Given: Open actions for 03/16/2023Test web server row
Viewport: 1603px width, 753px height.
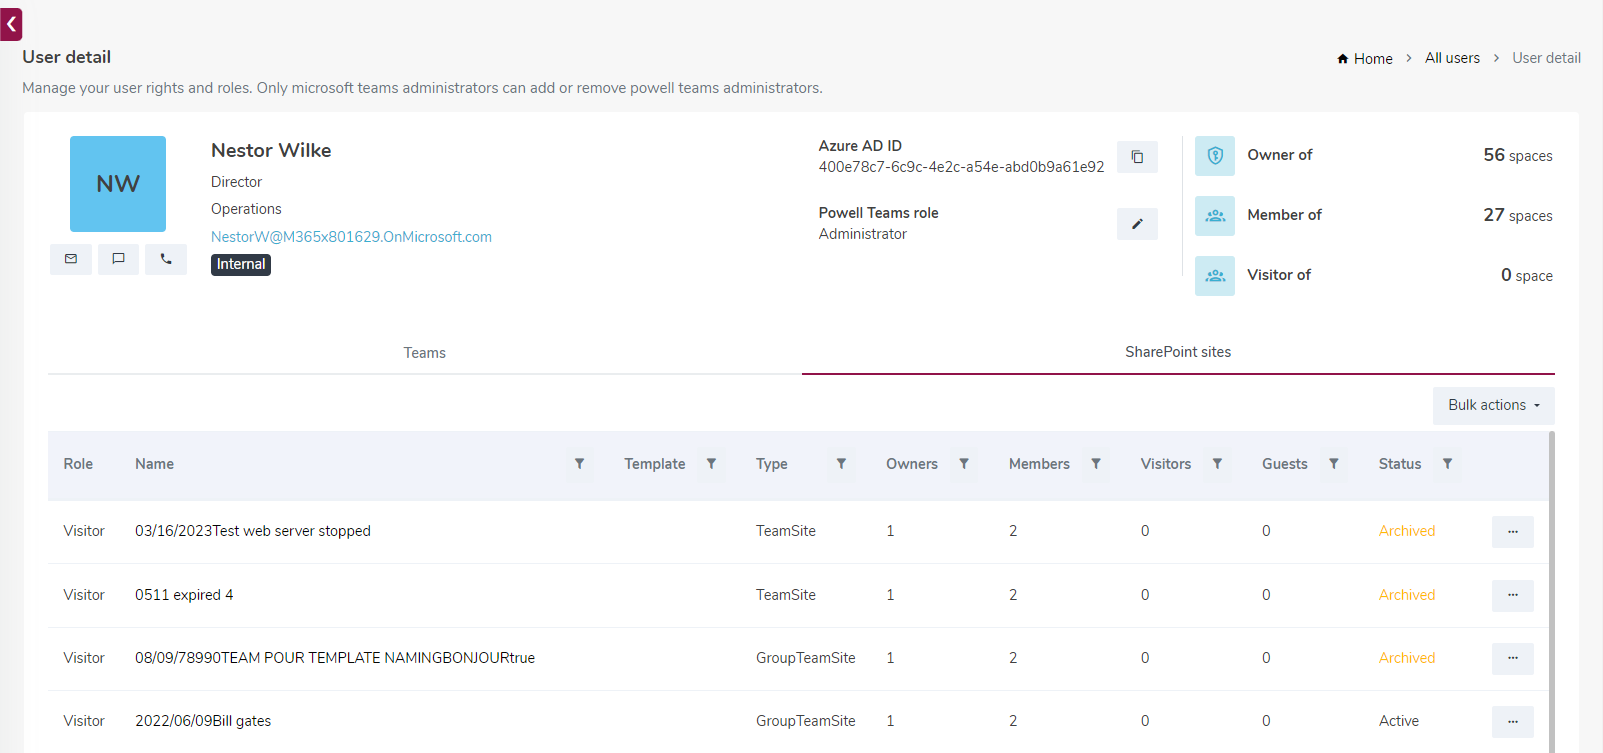Looking at the screenshot, I should pos(1513,532).
